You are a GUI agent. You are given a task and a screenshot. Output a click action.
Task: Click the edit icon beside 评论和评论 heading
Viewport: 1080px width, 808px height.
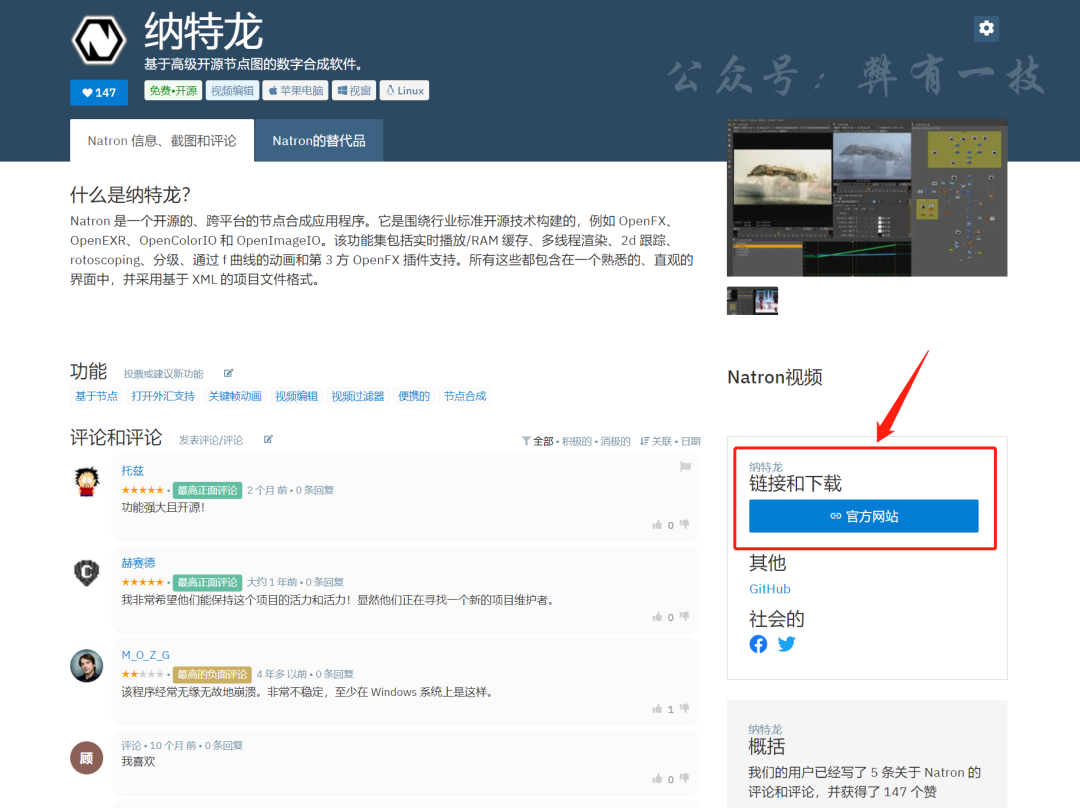click(x=268, y=439)
